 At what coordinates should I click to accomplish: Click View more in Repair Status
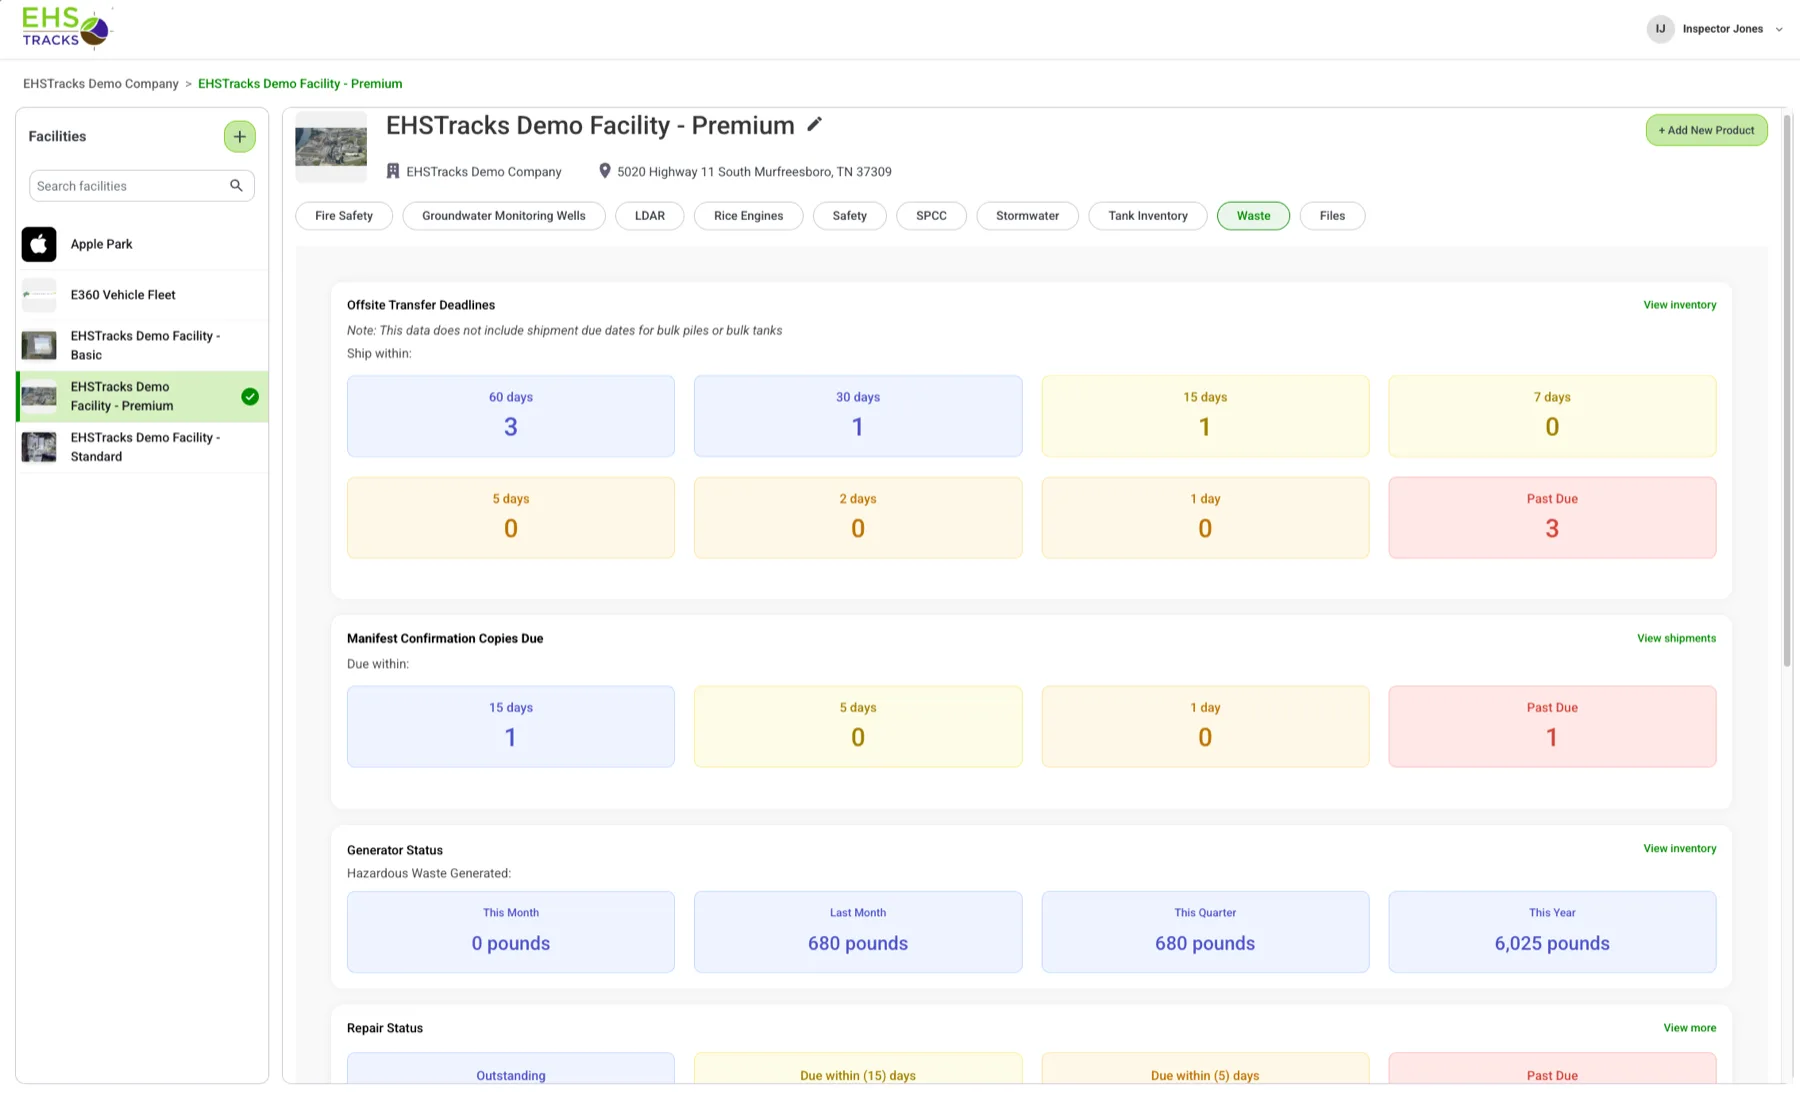(1689, 1028)
